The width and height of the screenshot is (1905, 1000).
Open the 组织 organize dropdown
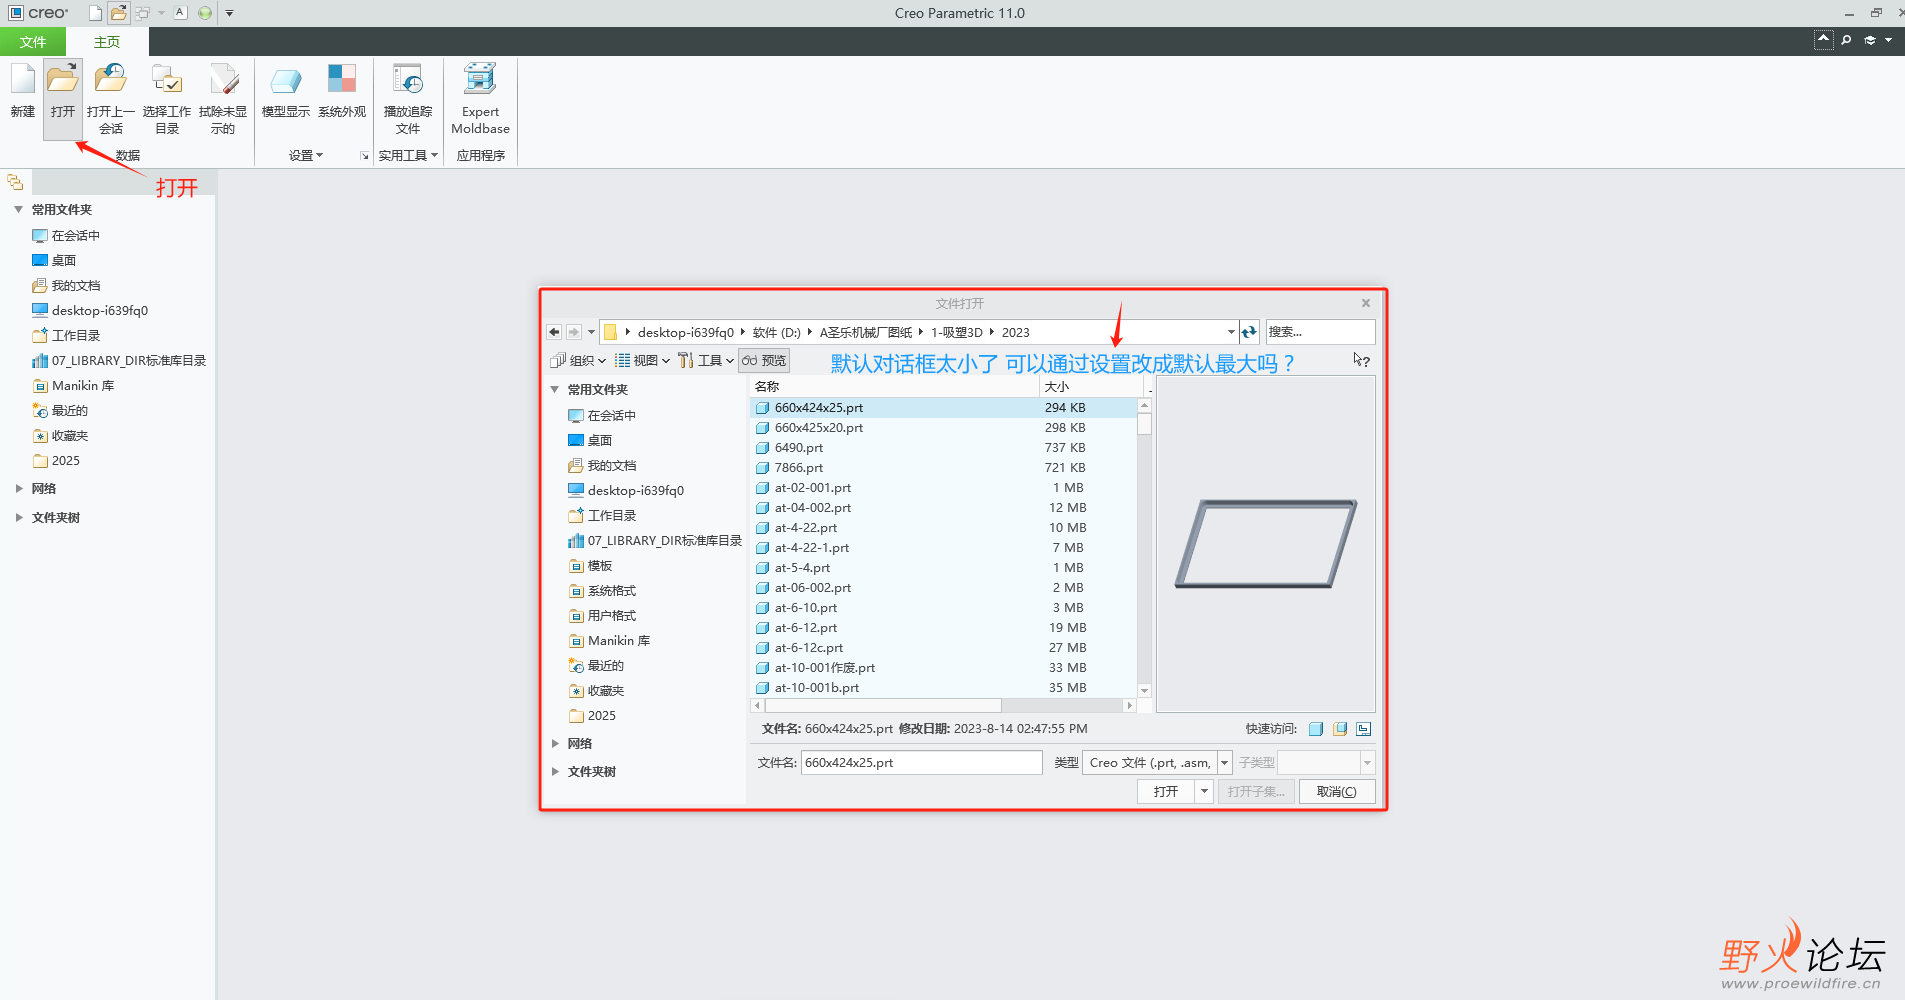coord(578,361)
